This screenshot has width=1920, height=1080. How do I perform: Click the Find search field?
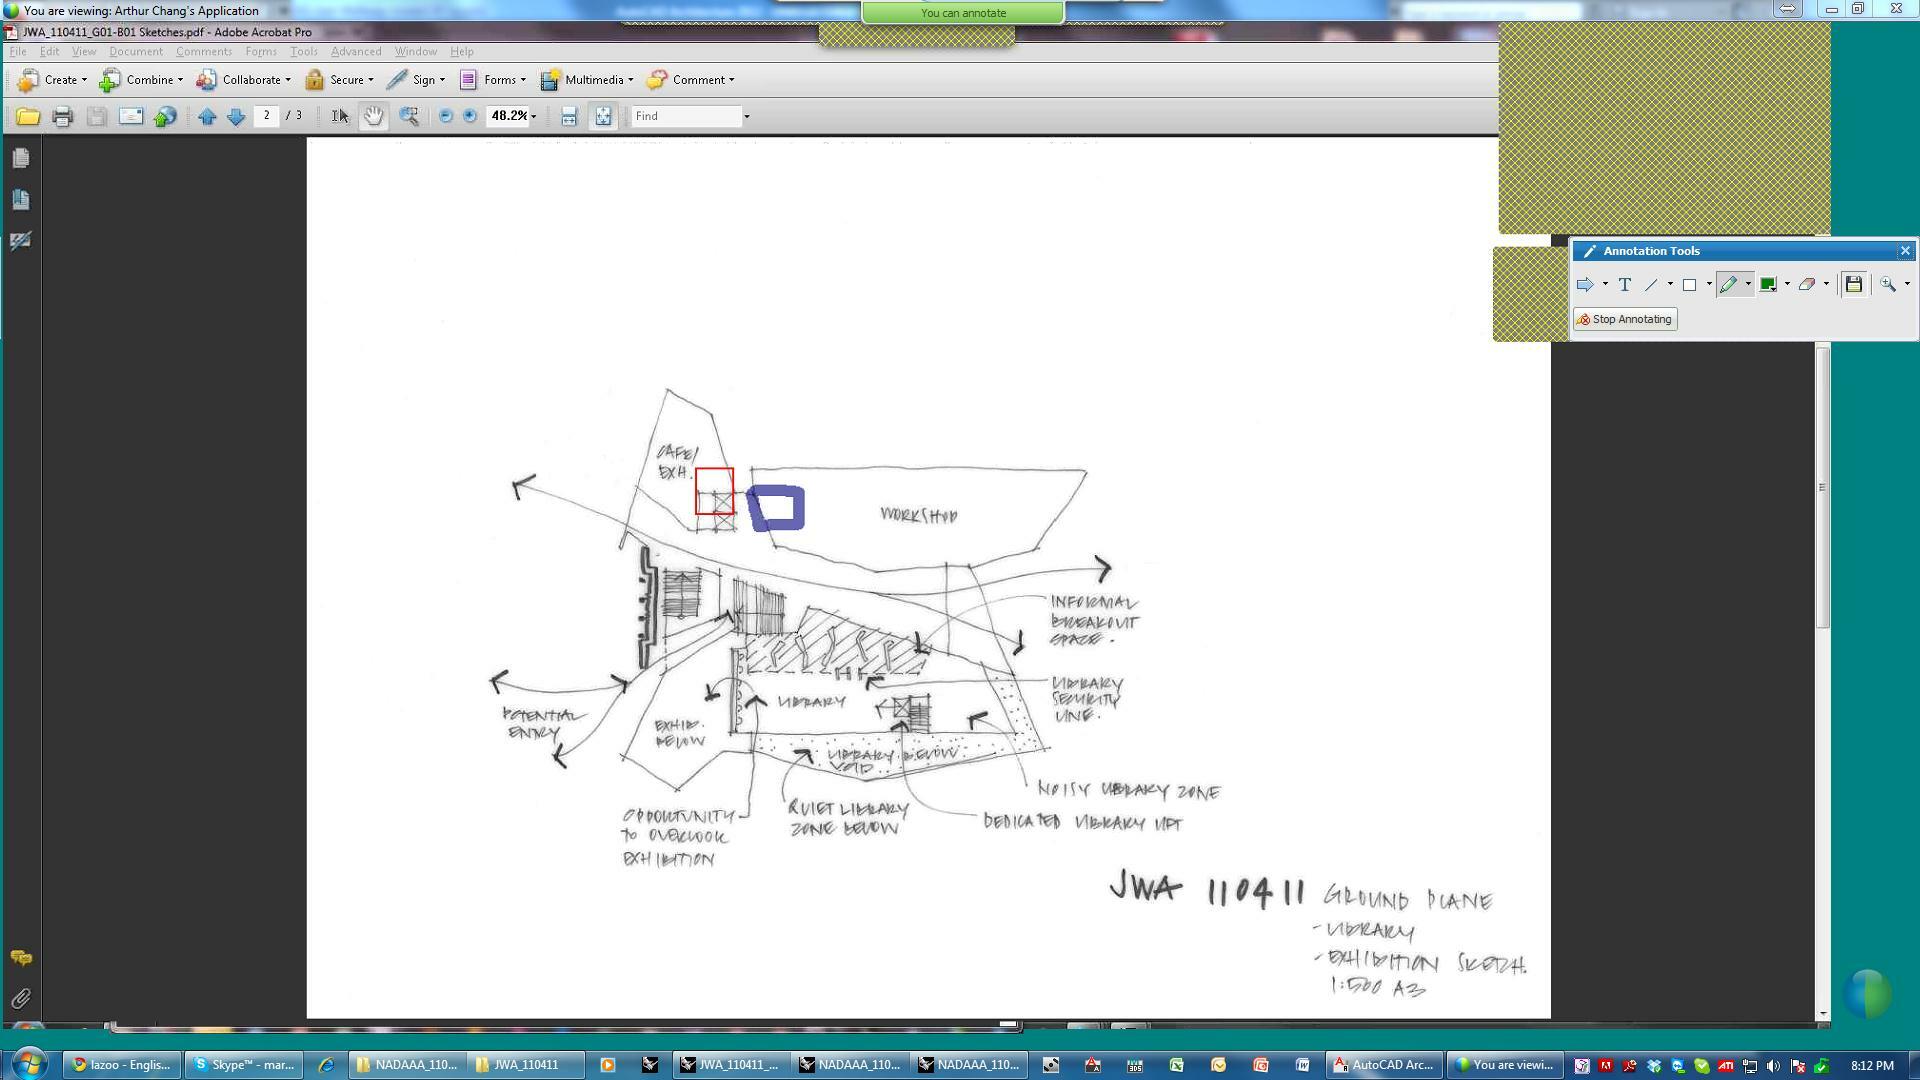click(x=687, y=117)
